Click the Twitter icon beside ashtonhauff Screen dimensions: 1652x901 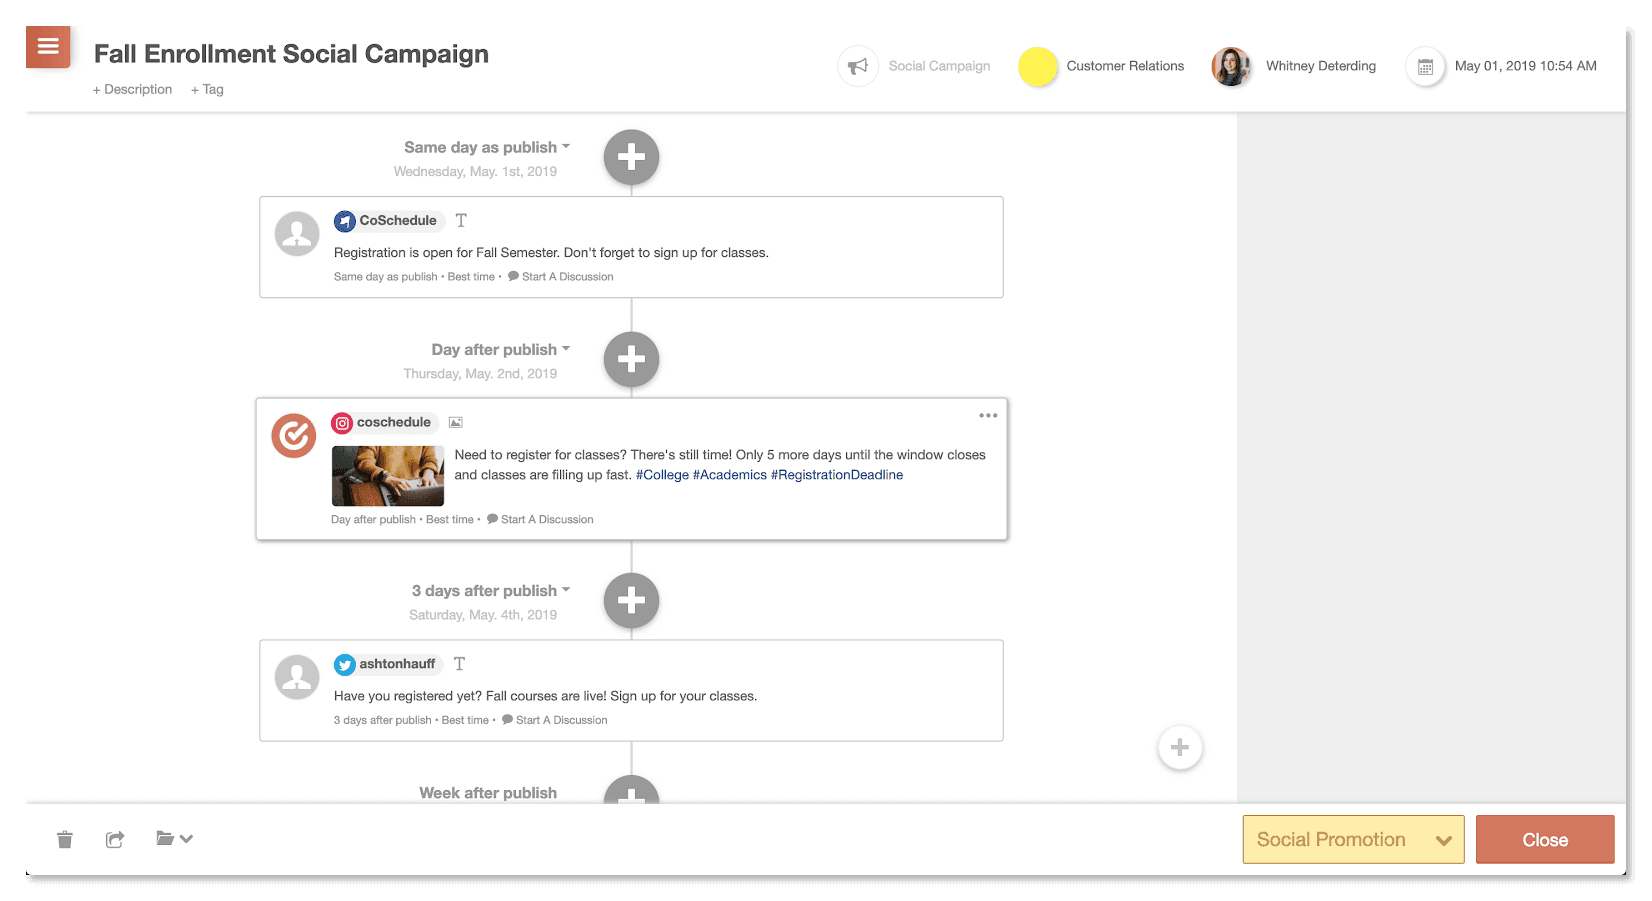pos(344,664)
